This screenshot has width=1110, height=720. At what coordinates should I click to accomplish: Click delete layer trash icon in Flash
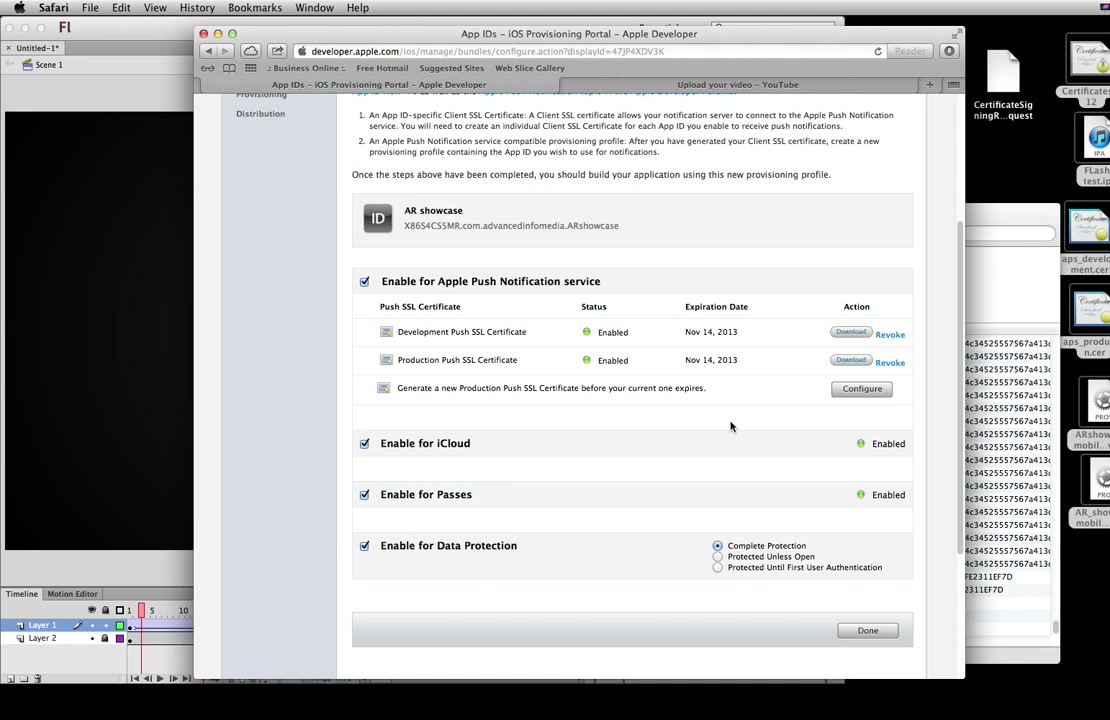click(x=38, y=678)
